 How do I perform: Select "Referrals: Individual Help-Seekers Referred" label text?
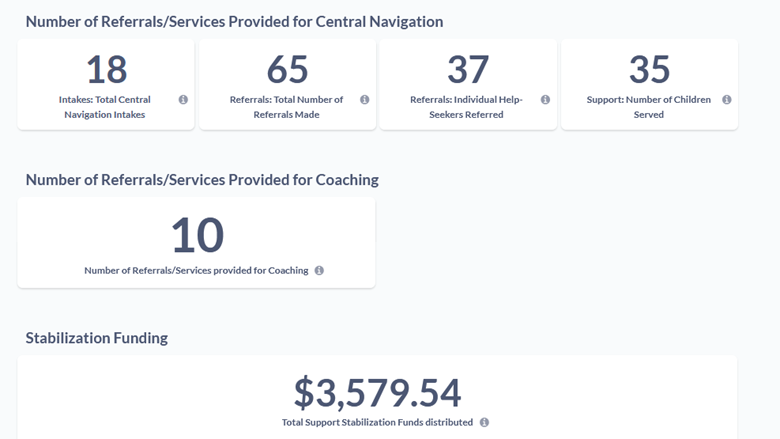tap(467, 107)
